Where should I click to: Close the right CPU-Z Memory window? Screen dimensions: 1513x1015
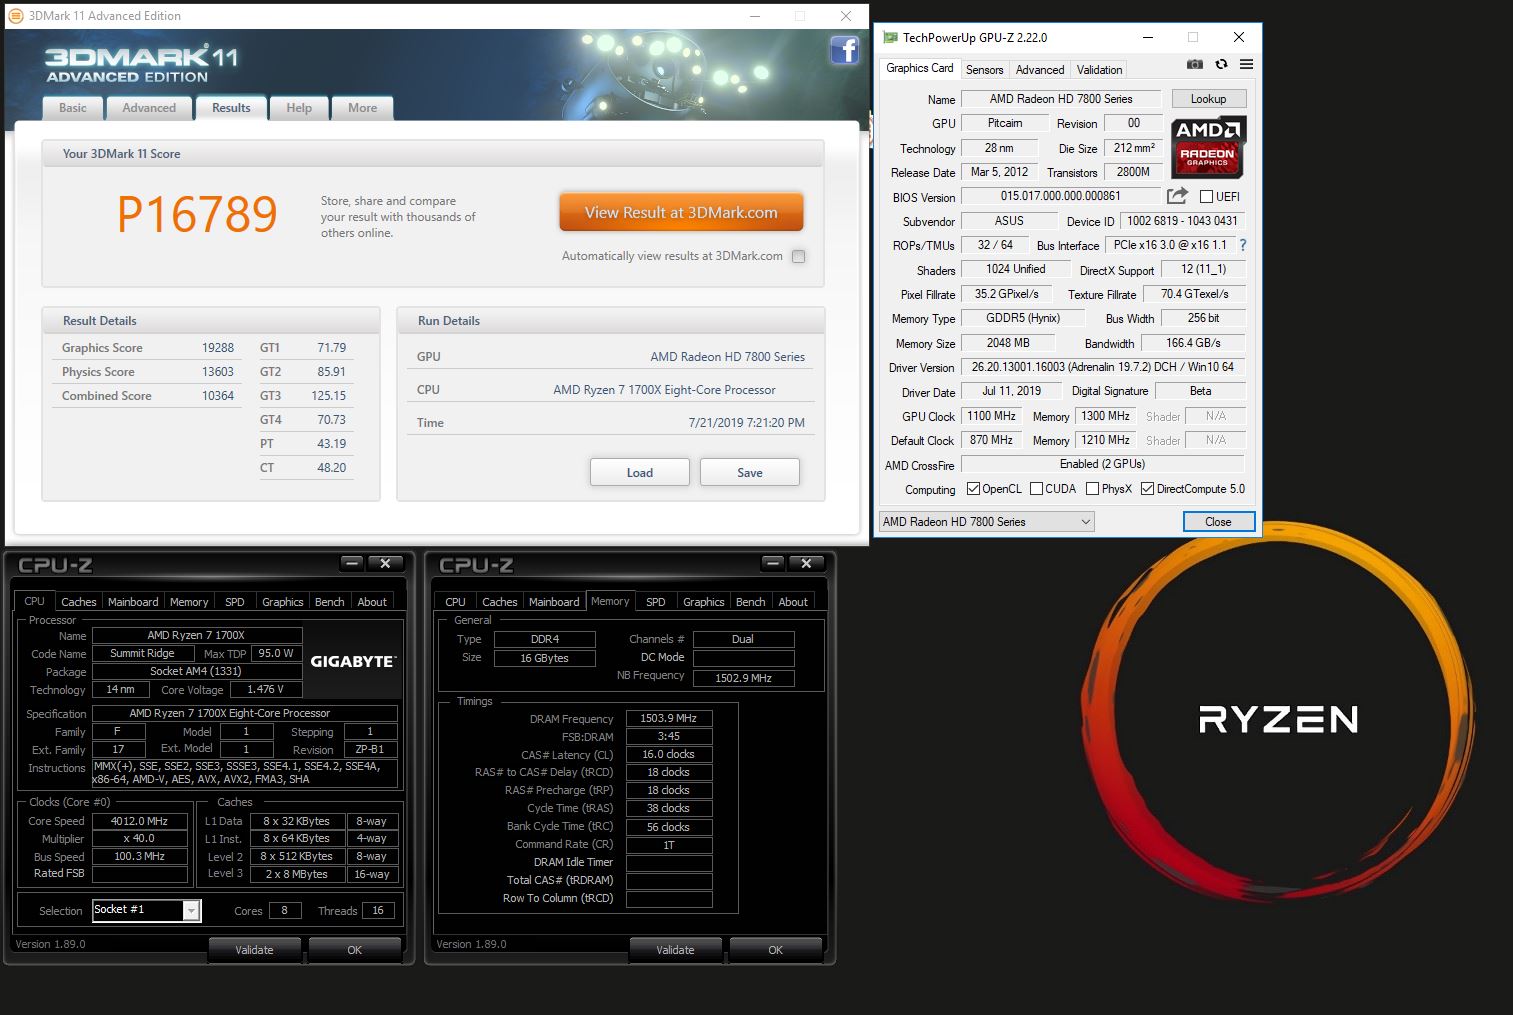click(x=806, y=563)
